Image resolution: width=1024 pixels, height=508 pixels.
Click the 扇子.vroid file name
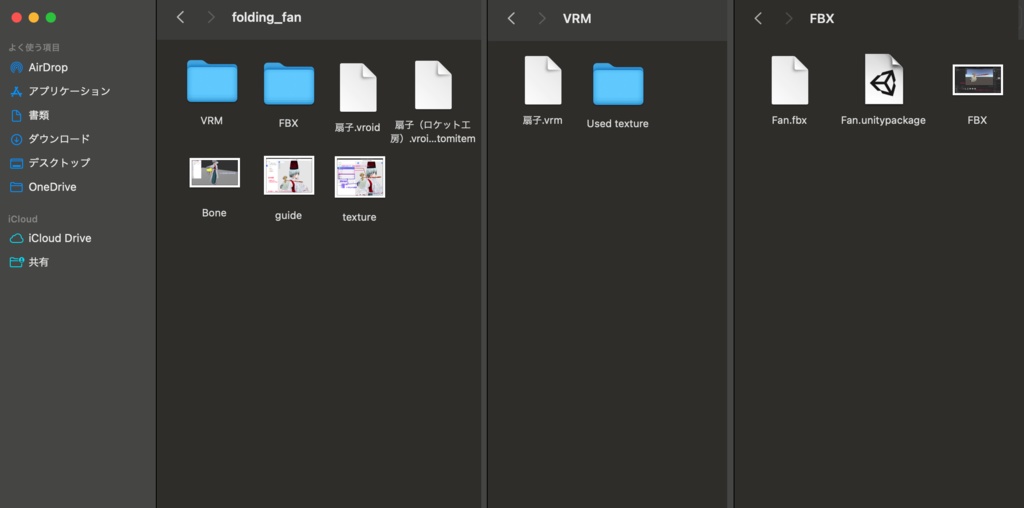pos(357,127)
